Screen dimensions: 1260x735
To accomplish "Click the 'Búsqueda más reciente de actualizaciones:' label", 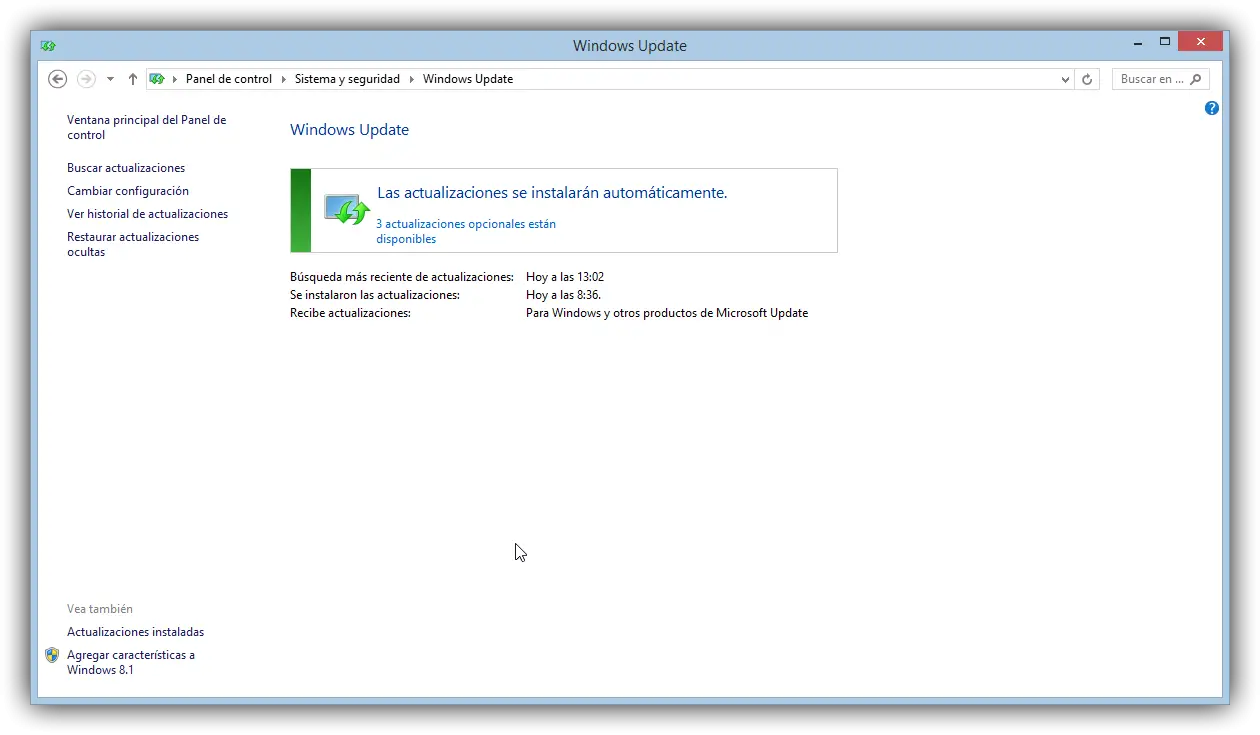I will [x=402, y=277].
